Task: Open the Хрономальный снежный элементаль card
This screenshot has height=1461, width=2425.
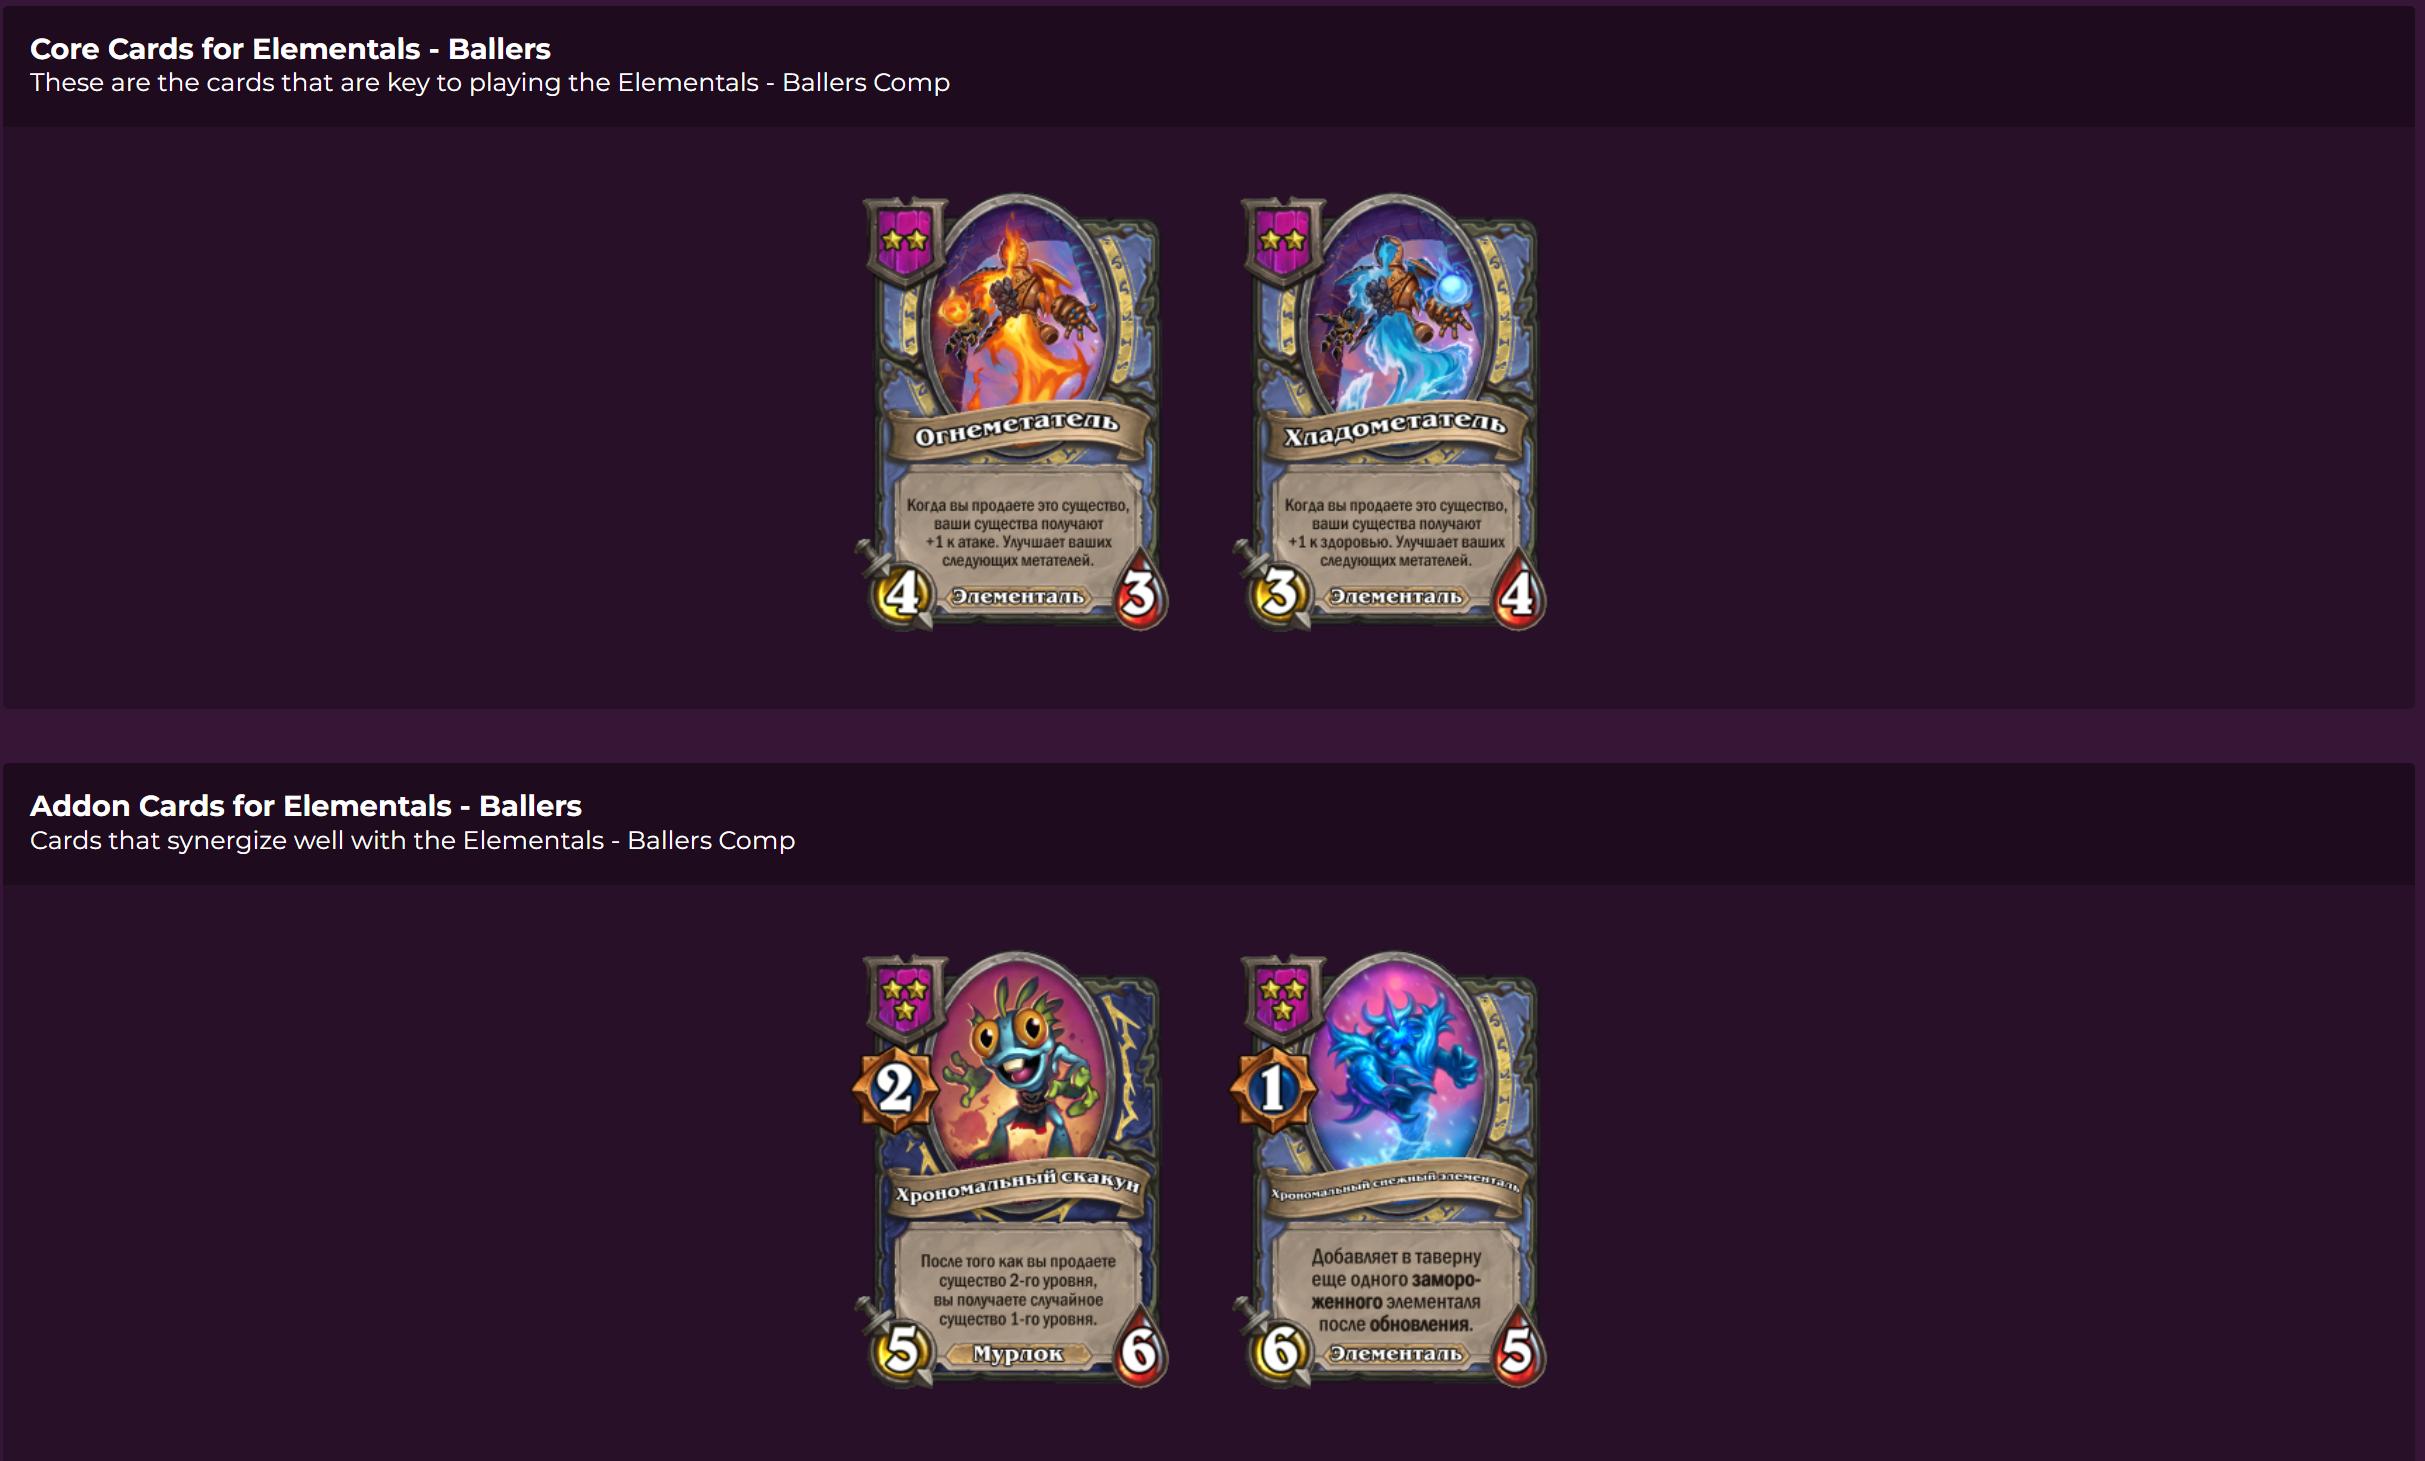Action: click(x=1390, y=1170)
